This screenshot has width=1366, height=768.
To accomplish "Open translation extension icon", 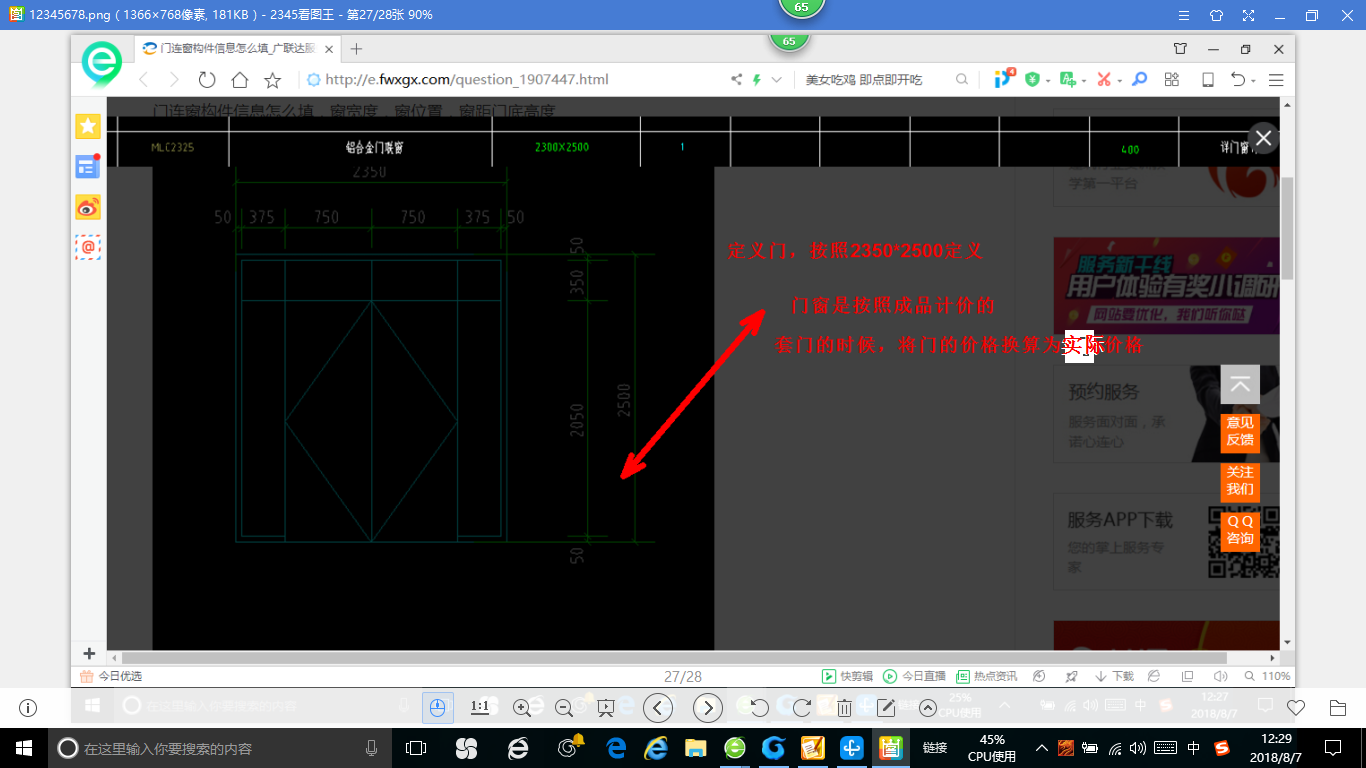I will (1068, 80).
